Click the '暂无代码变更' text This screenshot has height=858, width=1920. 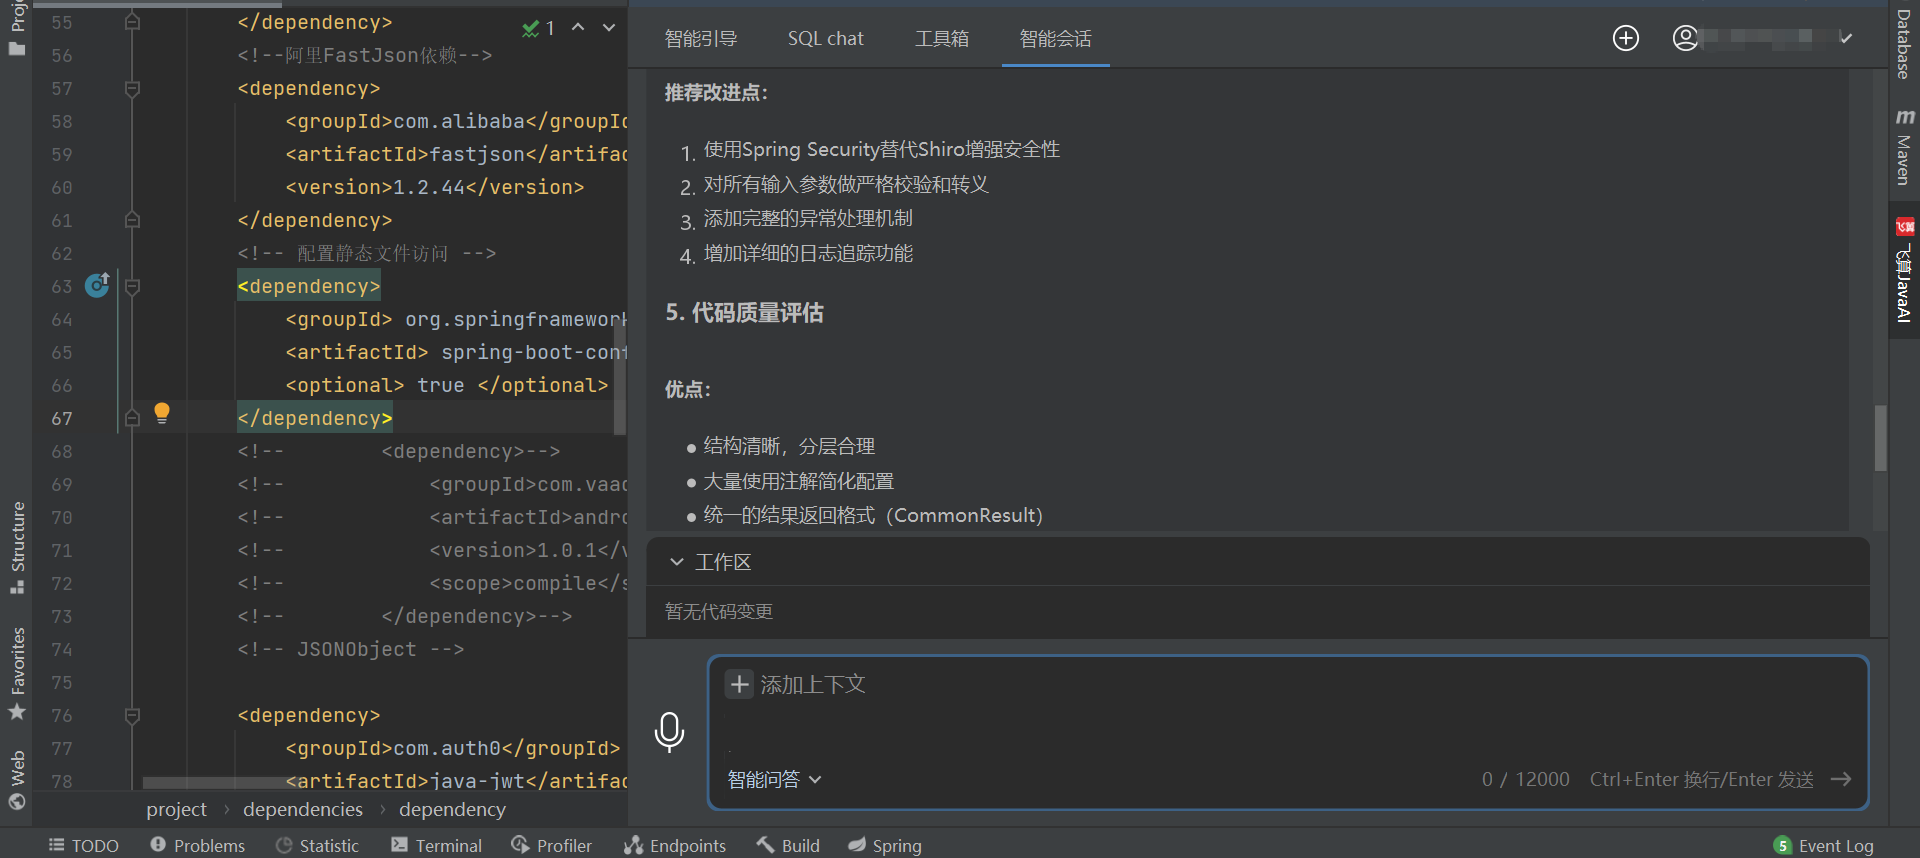[719, 611]
